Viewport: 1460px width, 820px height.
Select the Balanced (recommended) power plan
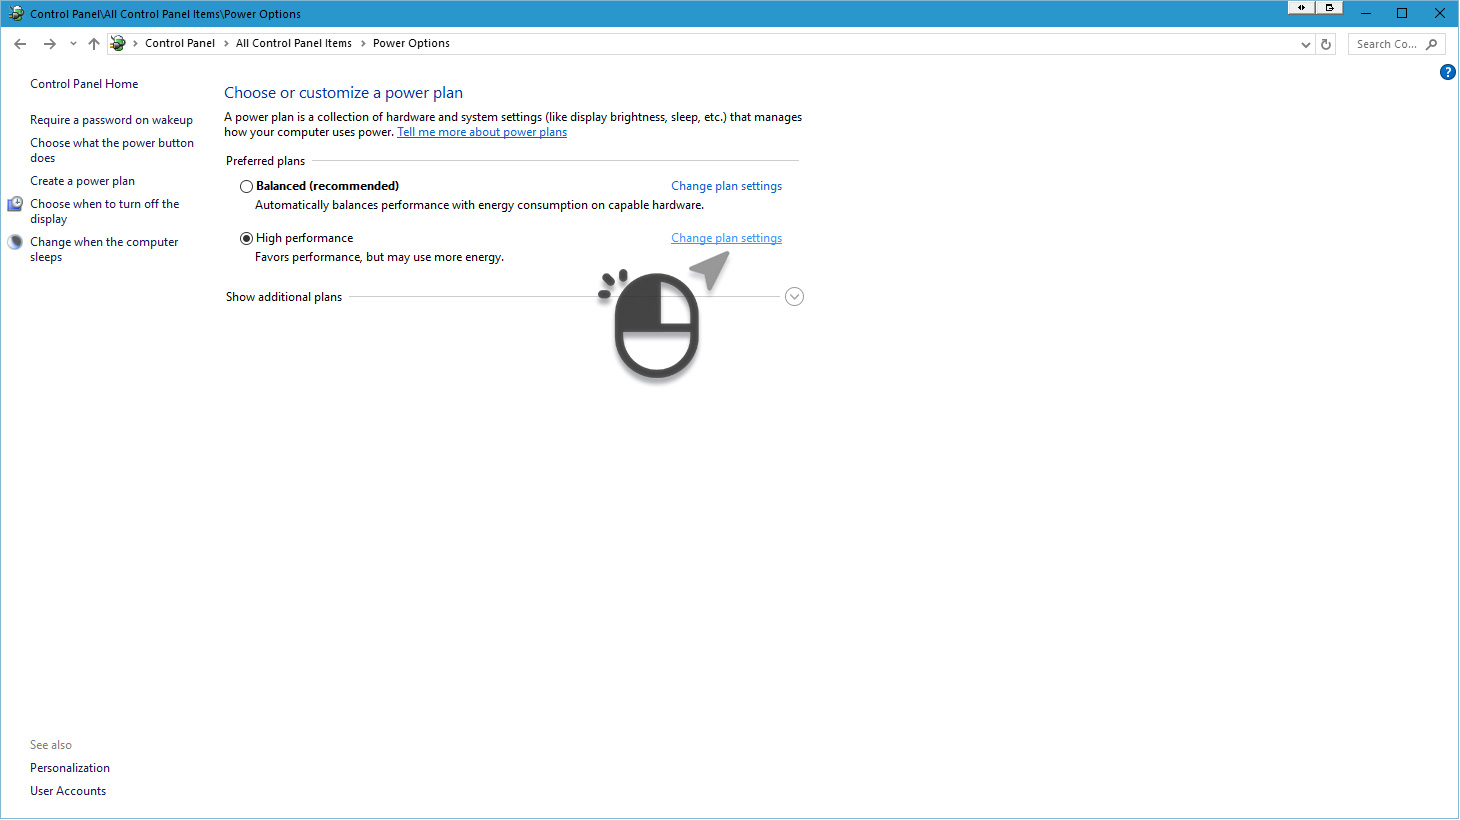246,186
